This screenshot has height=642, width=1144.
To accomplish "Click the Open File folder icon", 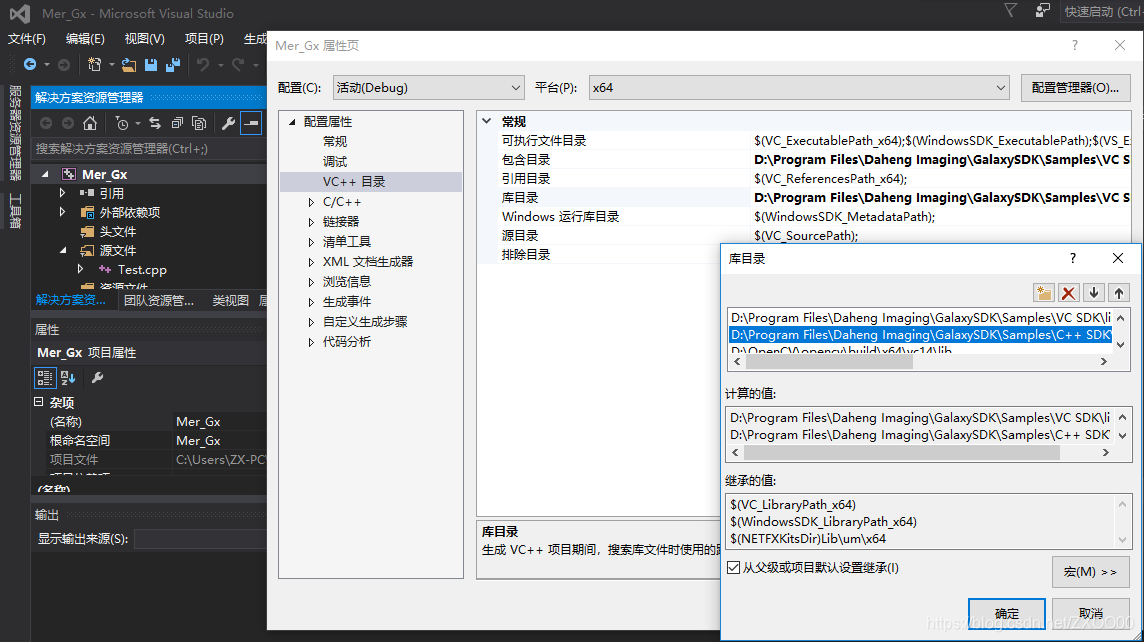I will click(129, 65).
